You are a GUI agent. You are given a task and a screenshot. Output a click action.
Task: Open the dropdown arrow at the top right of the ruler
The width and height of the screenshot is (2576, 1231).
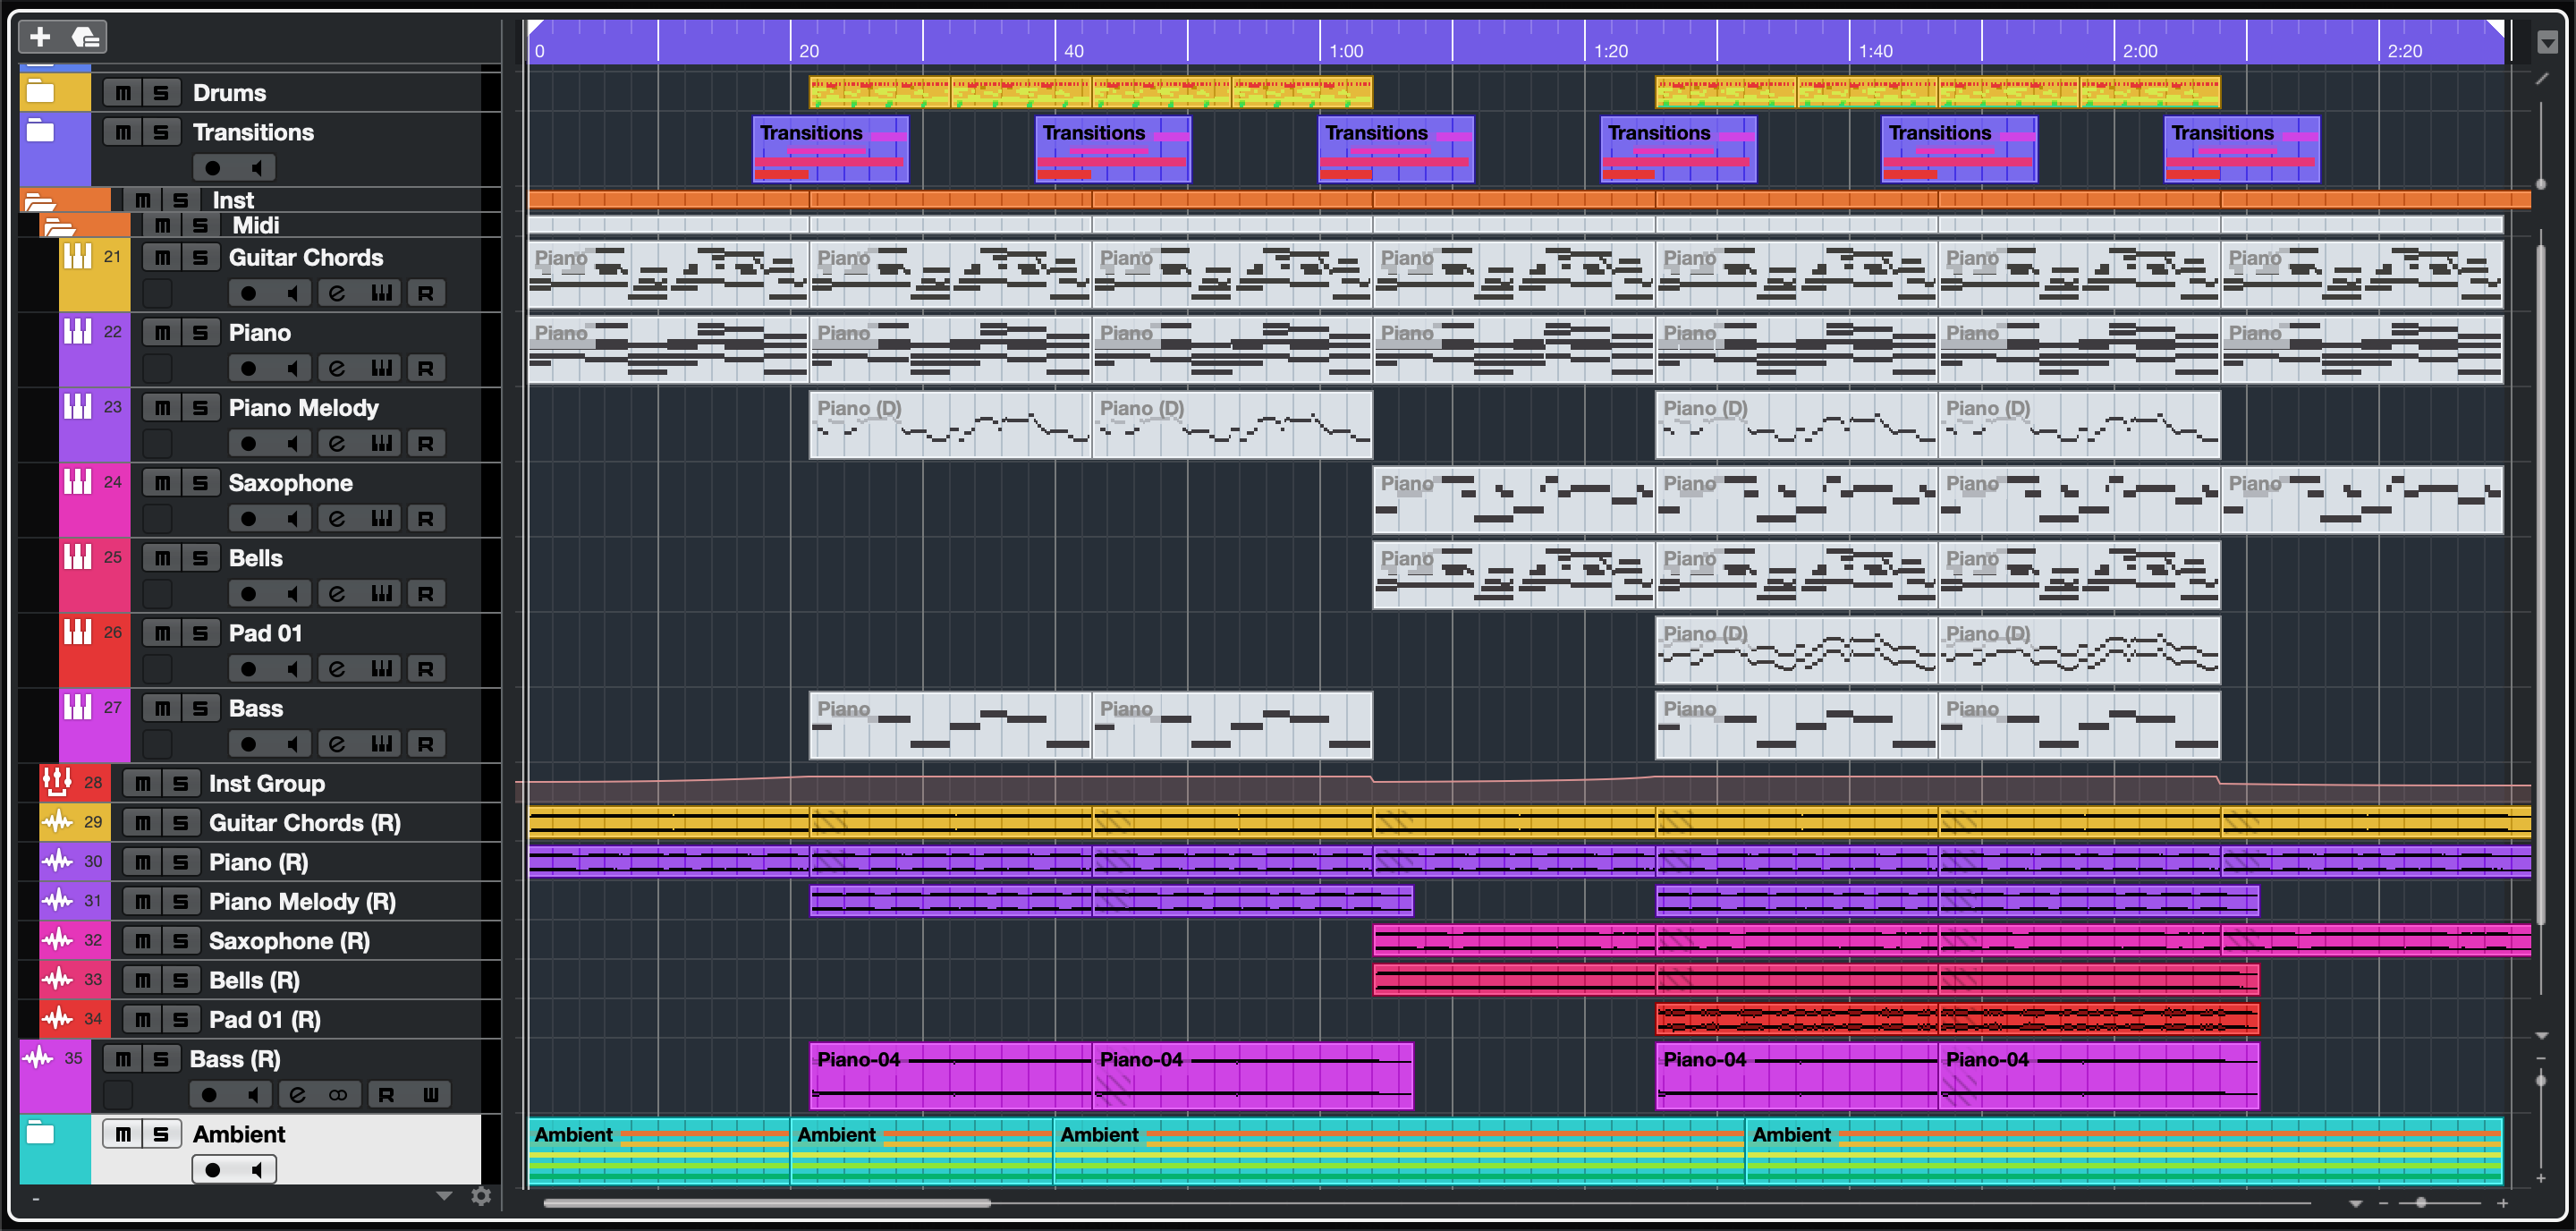2547,42
